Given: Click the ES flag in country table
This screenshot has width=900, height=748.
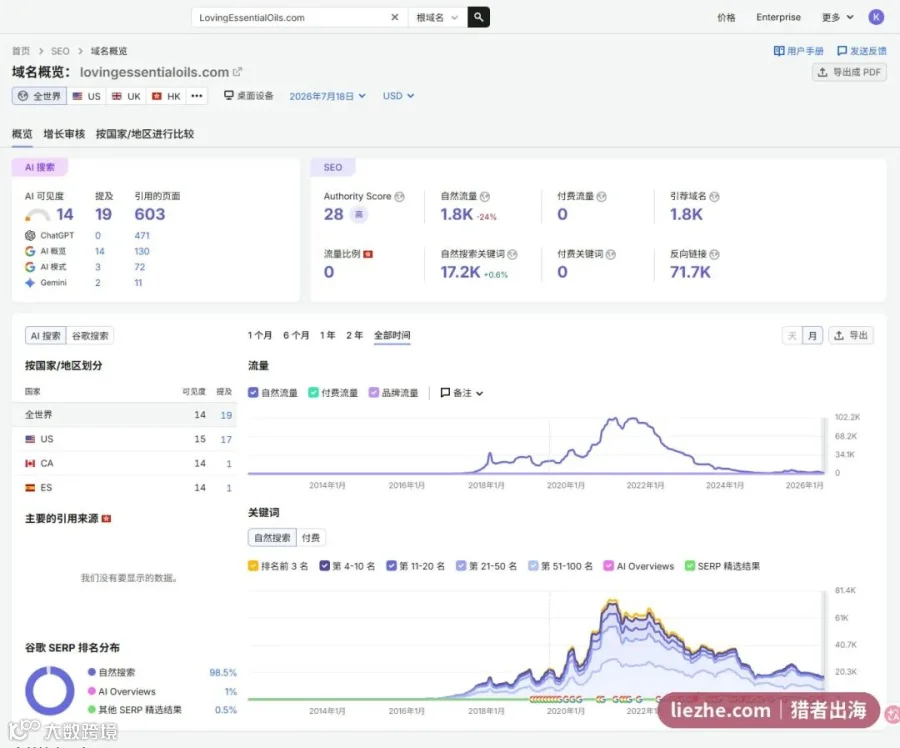Looking at the screenshot, I should (x=30, y=487).
